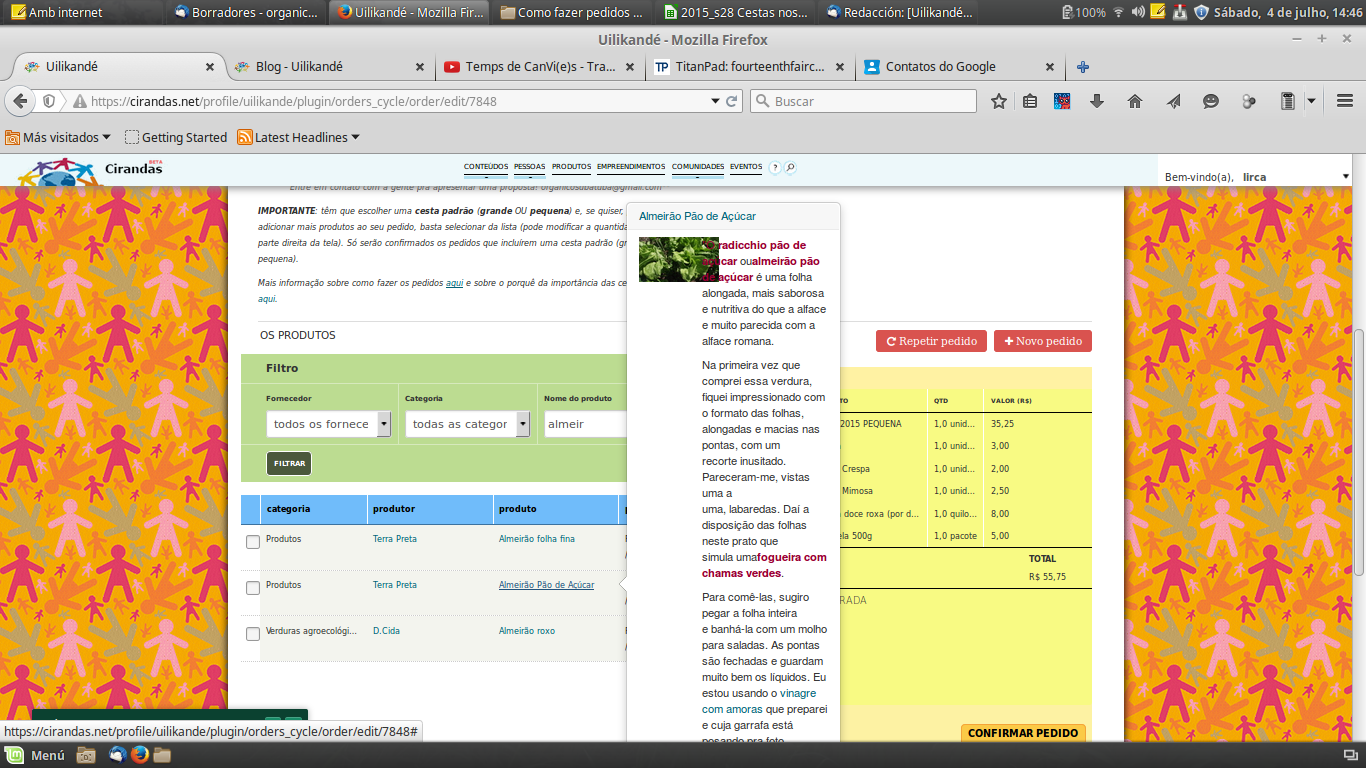Open PRODUTOS menu in Cirandas header
This screenshot has height=768, width=1366.
(571, 167)
